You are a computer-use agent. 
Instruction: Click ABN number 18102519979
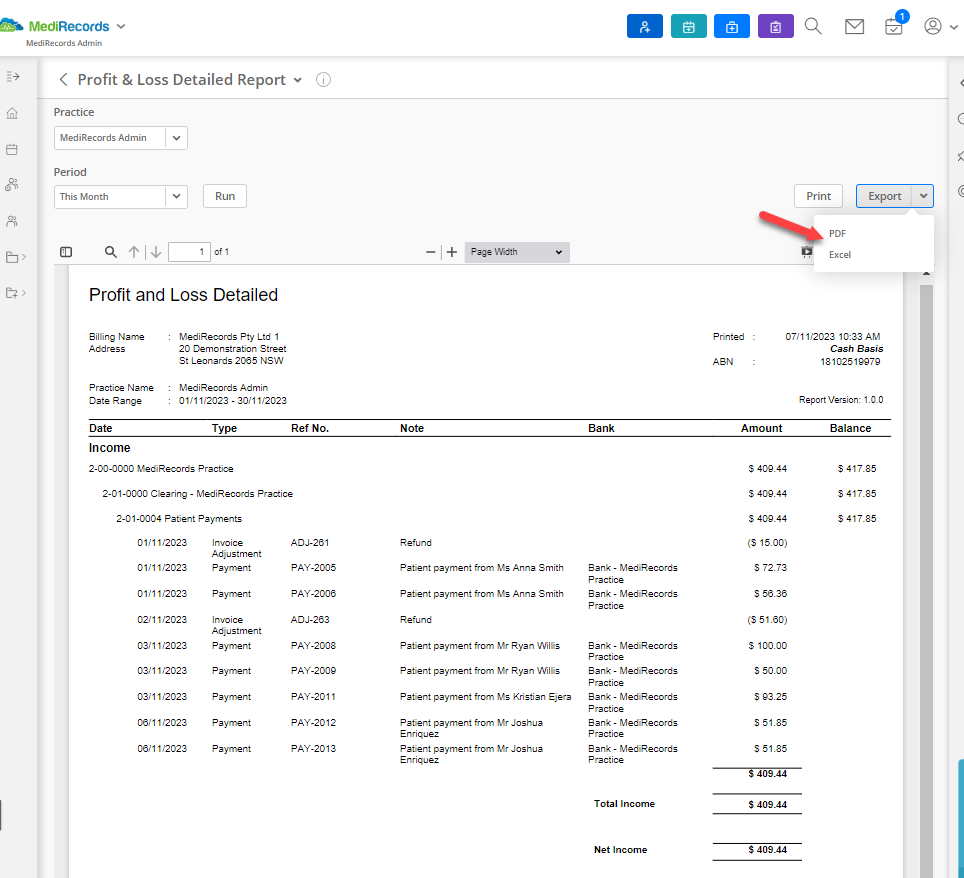(x=850, y=362)
